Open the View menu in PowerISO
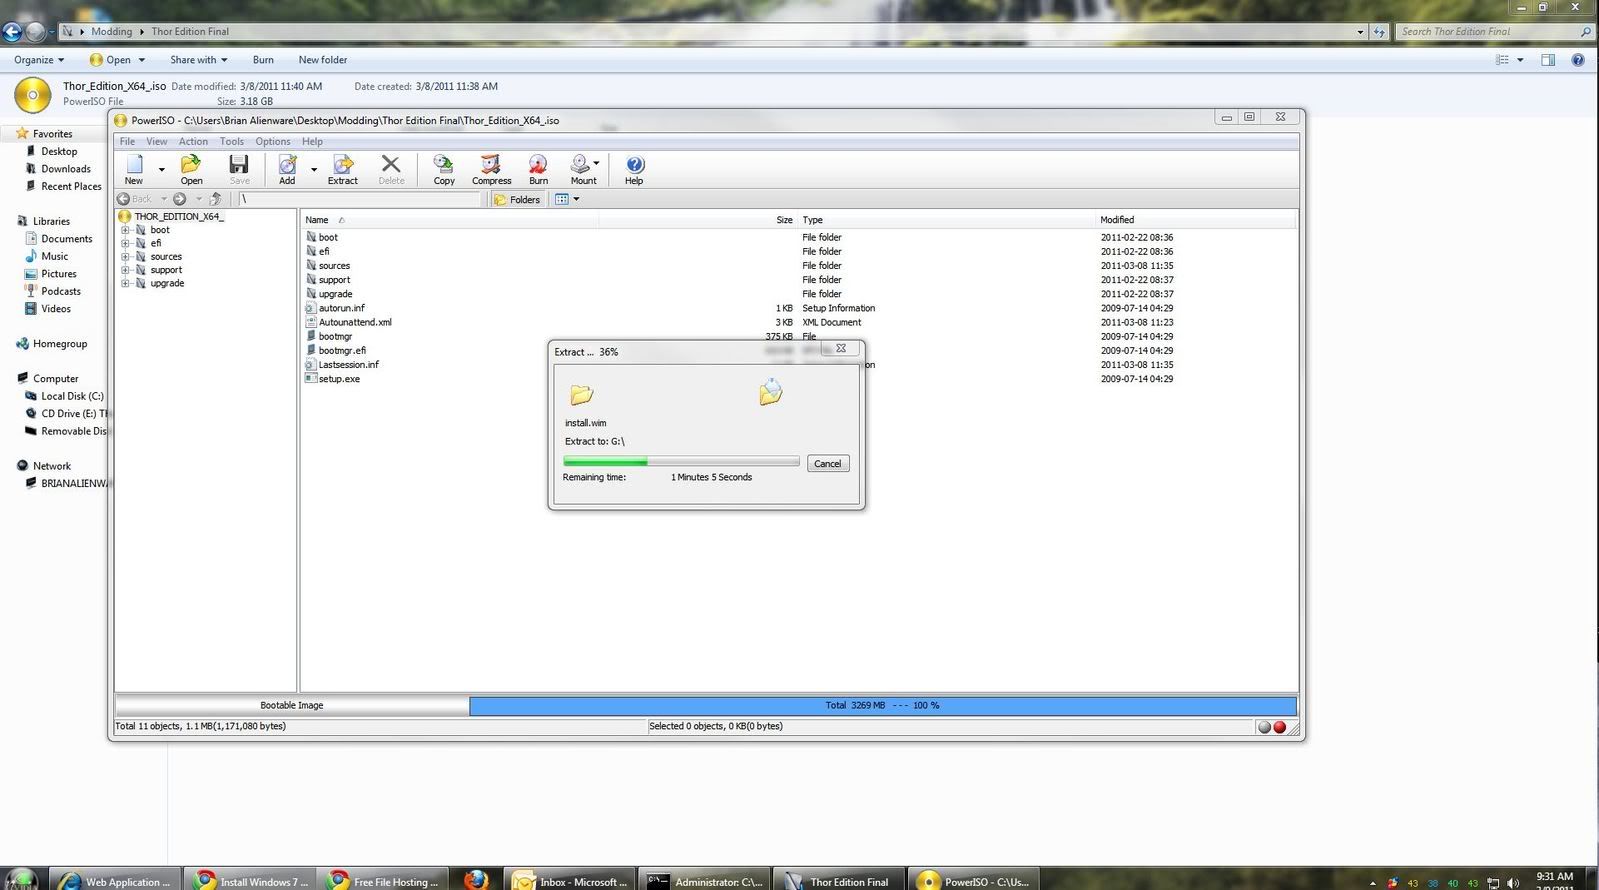 (x=157, y=142)
